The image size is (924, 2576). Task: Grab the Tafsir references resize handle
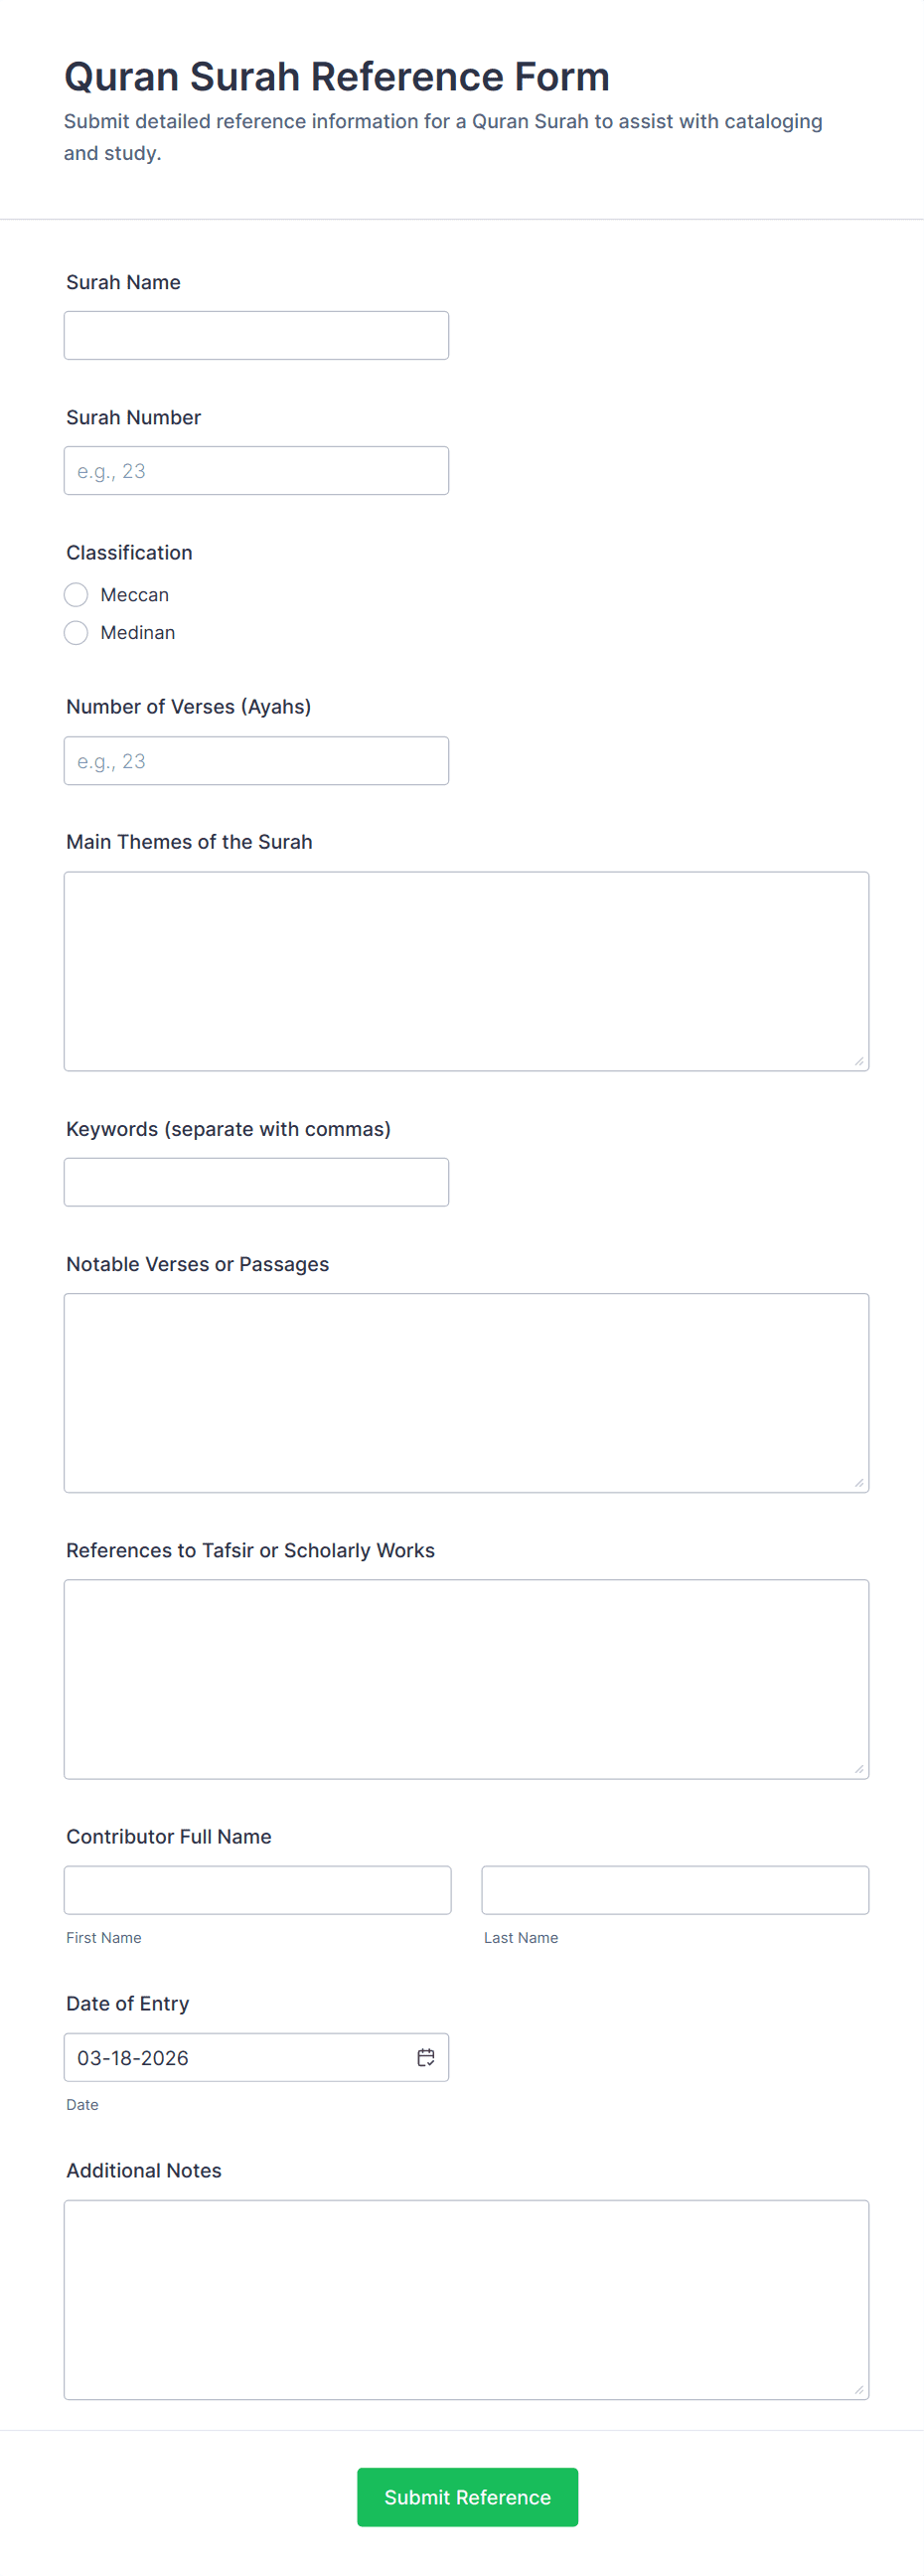tap(859, 1769)
